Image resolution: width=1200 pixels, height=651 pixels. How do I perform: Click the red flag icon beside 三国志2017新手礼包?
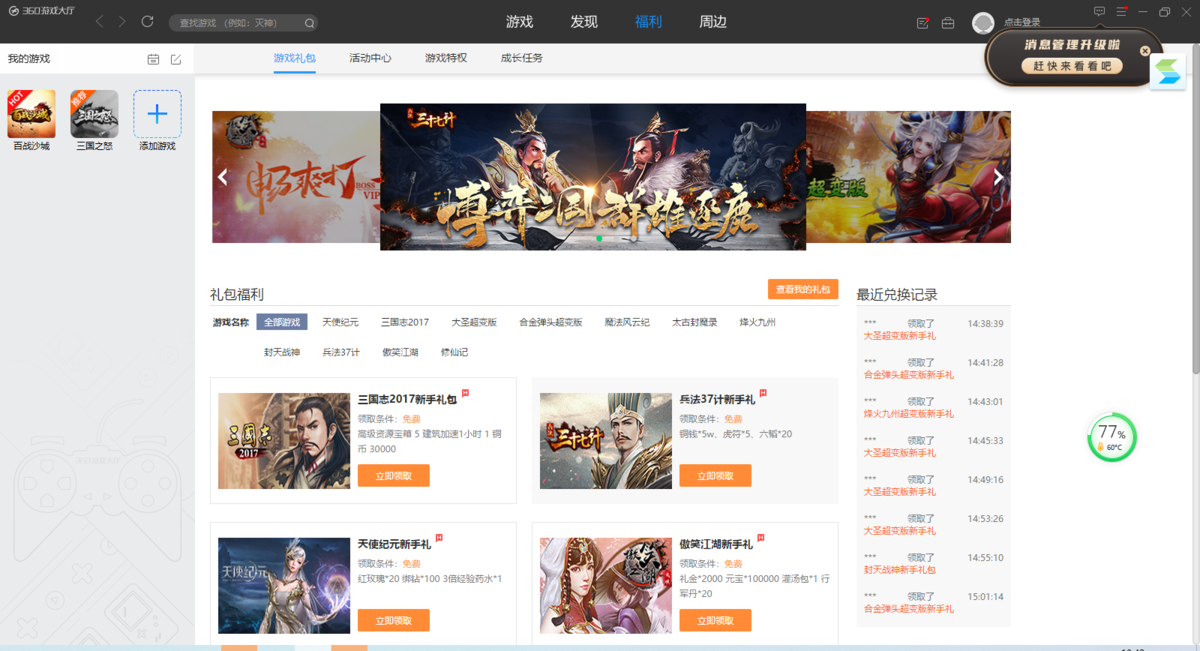click(x=466, y=394)
